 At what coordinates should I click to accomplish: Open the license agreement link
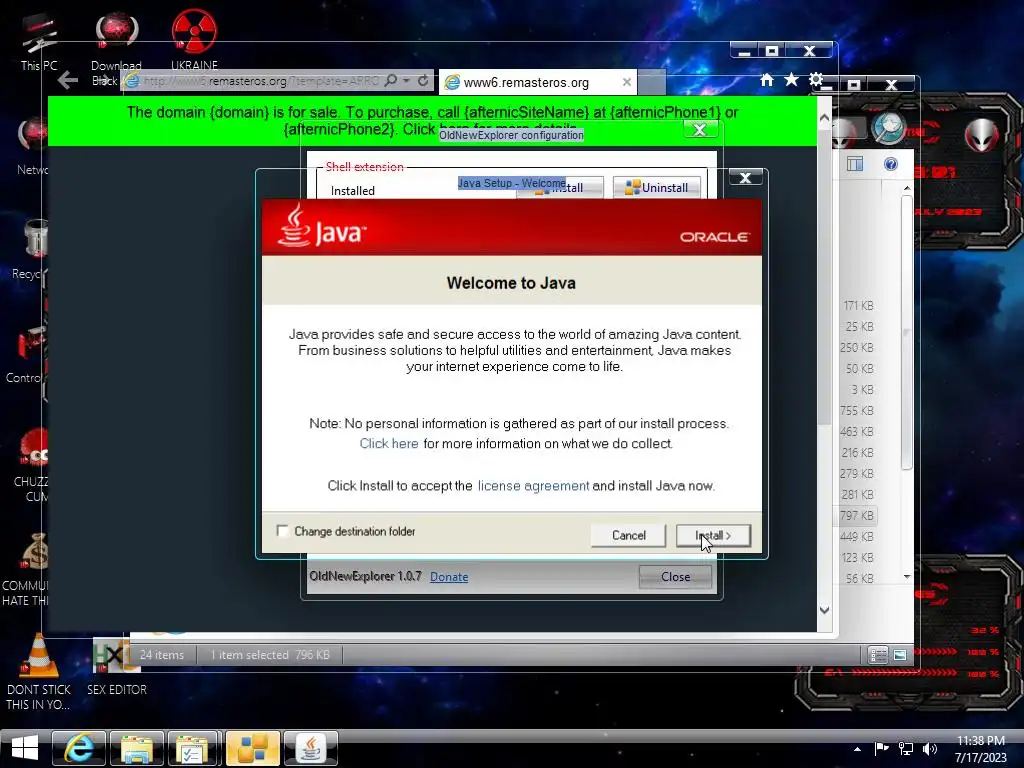click(533, 486)
